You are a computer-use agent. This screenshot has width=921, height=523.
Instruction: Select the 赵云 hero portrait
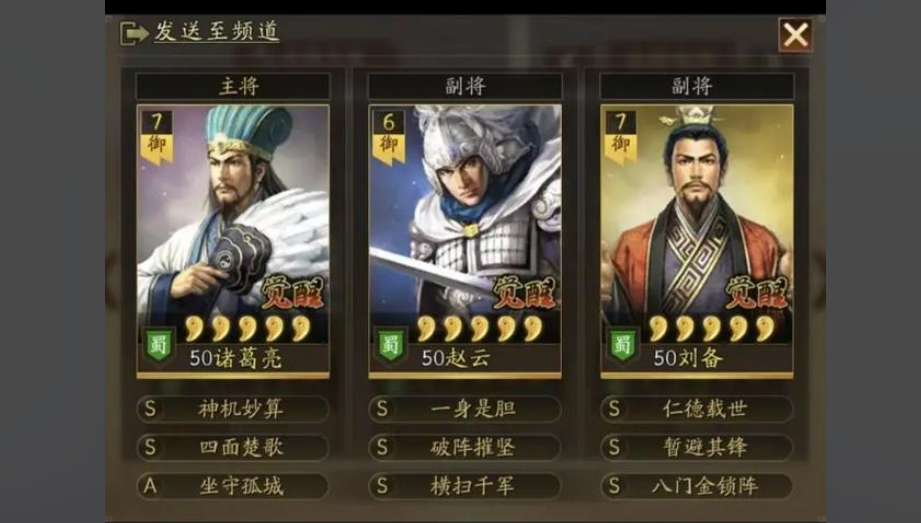coord(465,241)
